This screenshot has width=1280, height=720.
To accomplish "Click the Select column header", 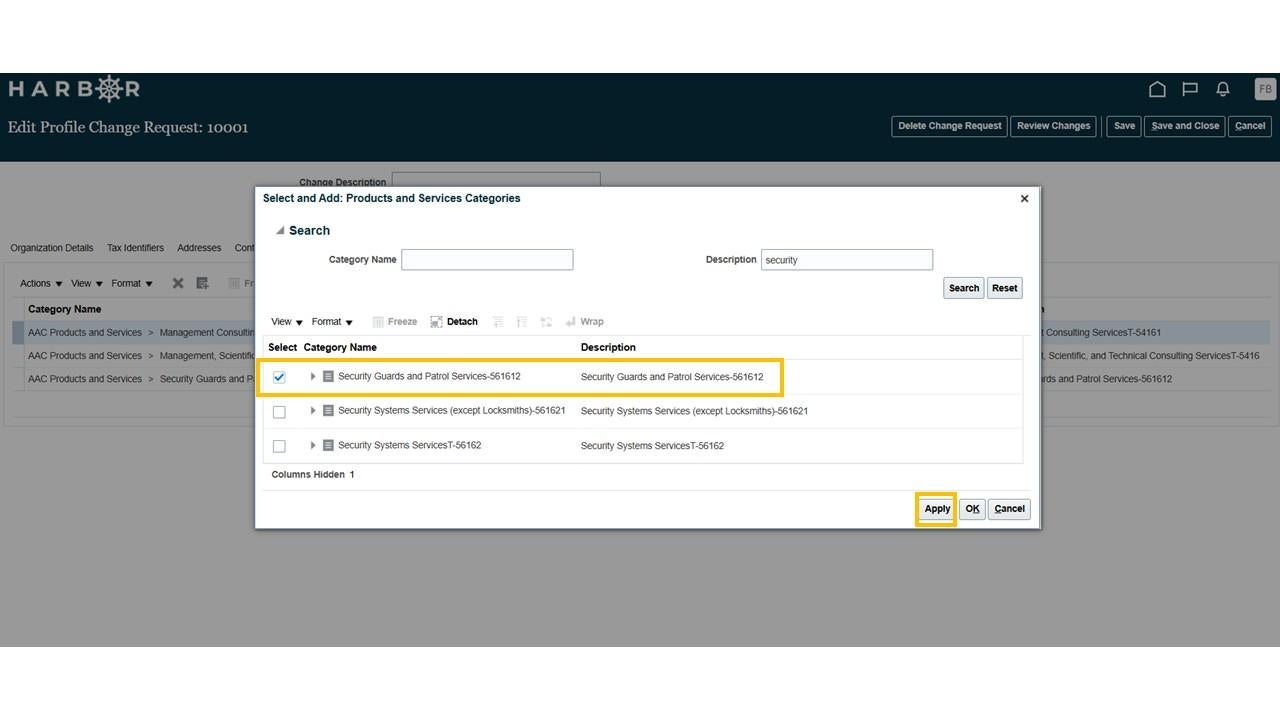I will pyautogui.click(x=283, y=348).
